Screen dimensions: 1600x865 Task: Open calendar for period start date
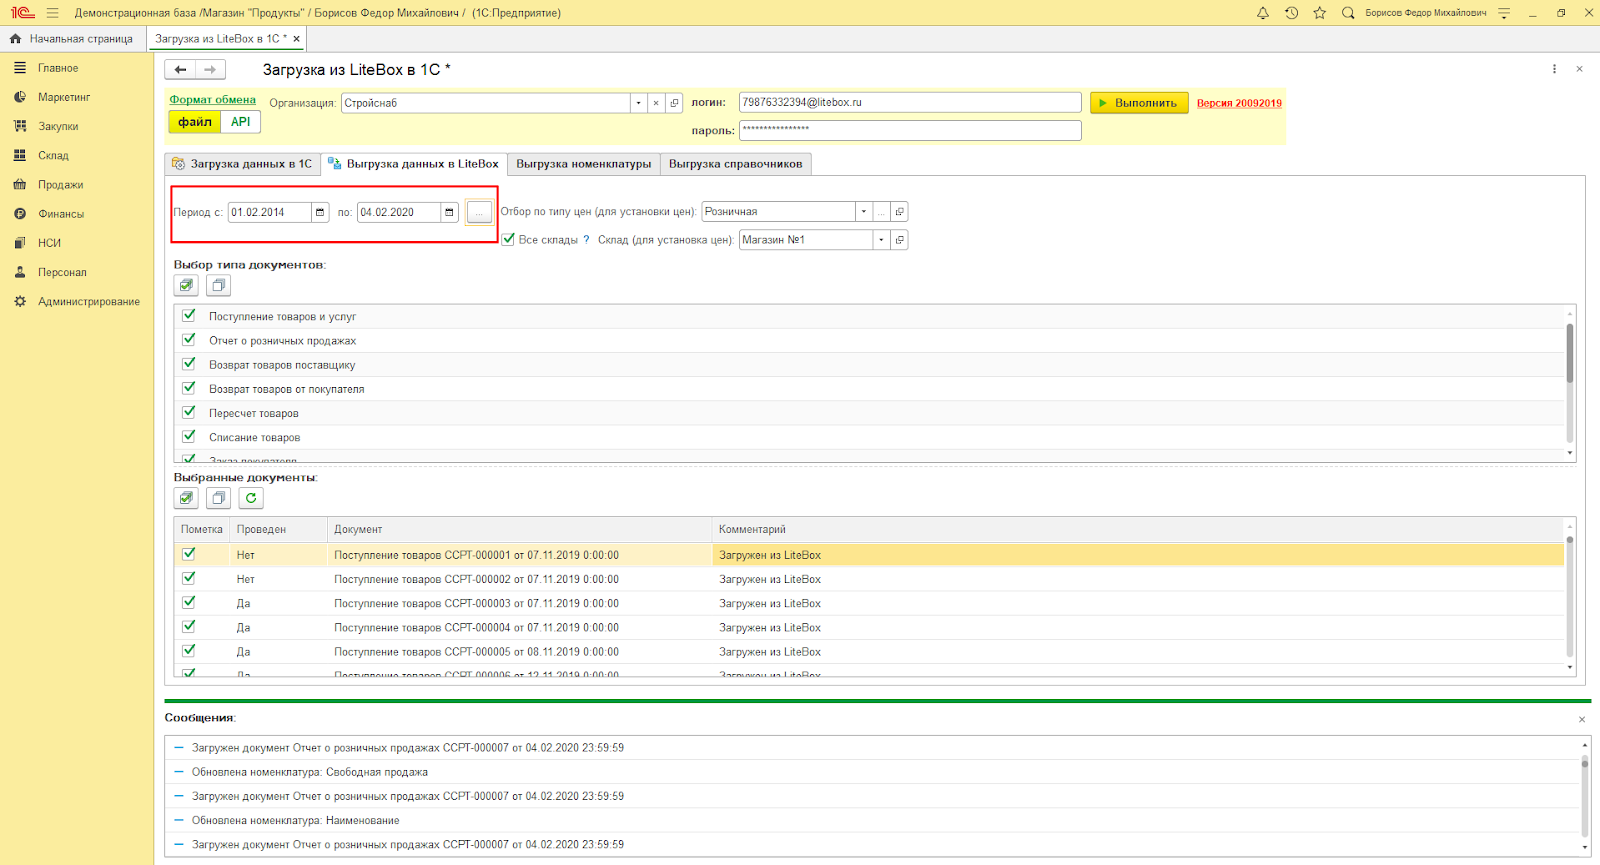[x=320, y=212]
